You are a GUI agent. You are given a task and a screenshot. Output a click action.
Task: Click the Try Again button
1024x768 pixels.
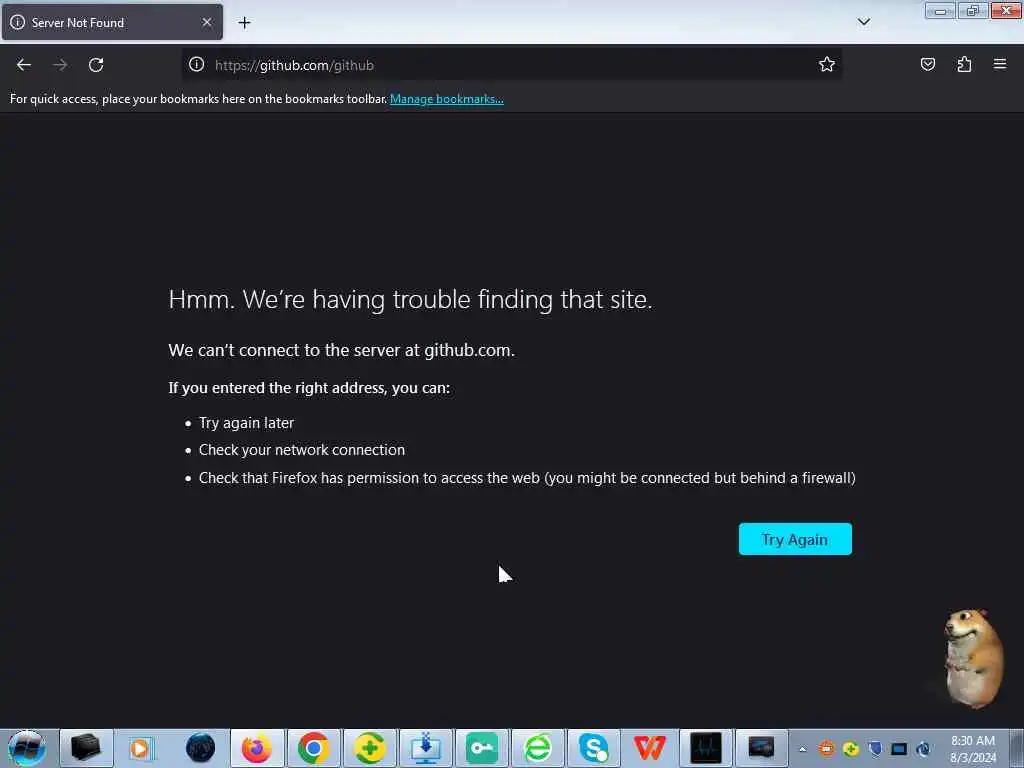(x=795, y=539)
